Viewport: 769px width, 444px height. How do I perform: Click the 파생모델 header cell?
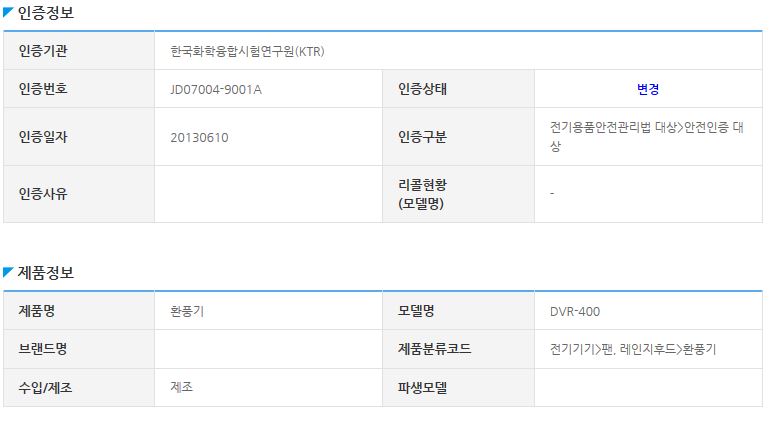click(458, 388)
